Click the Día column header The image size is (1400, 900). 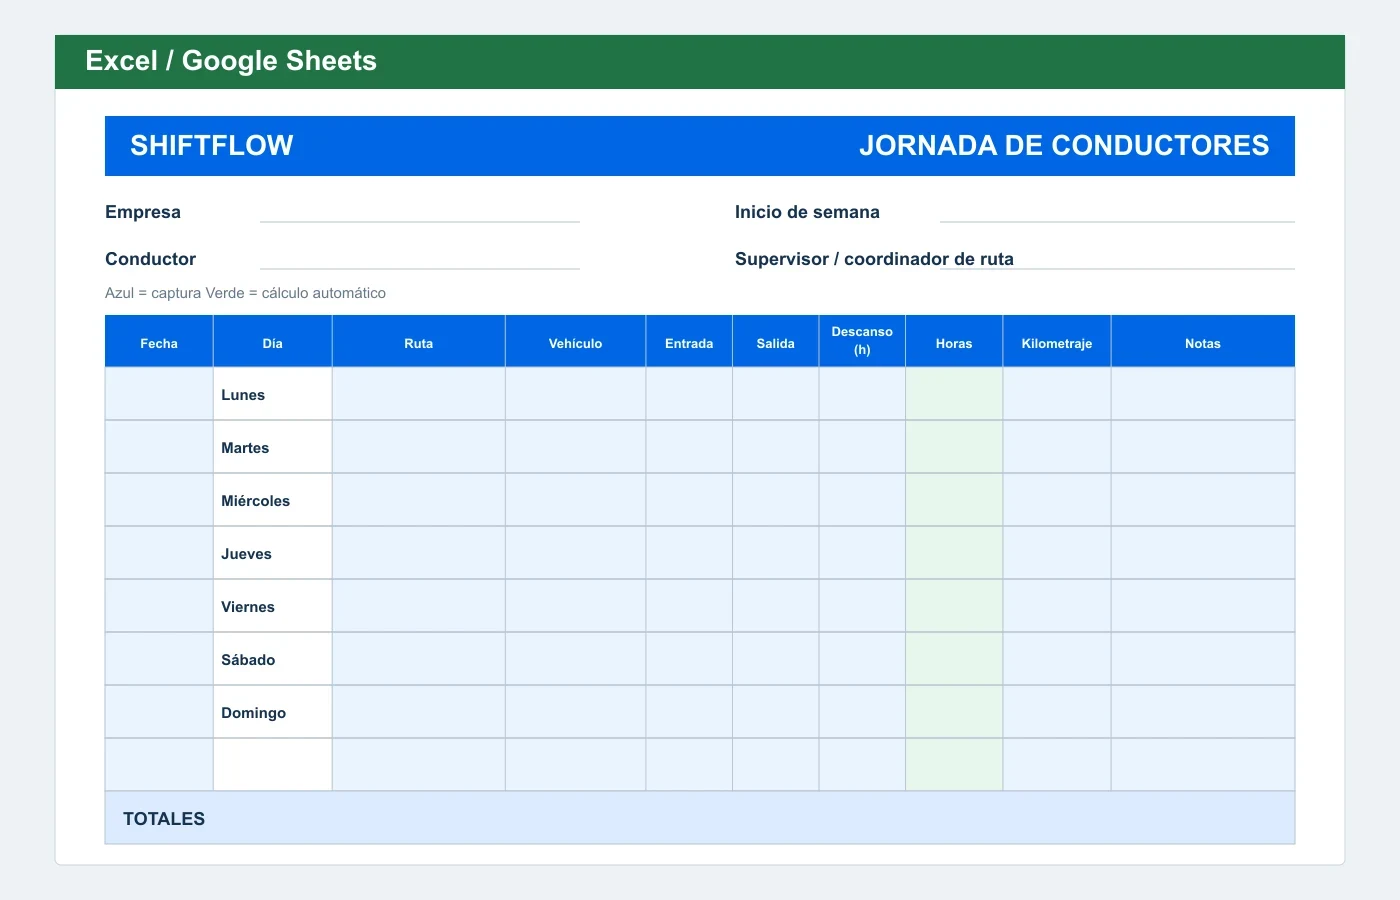coord(272,342)
